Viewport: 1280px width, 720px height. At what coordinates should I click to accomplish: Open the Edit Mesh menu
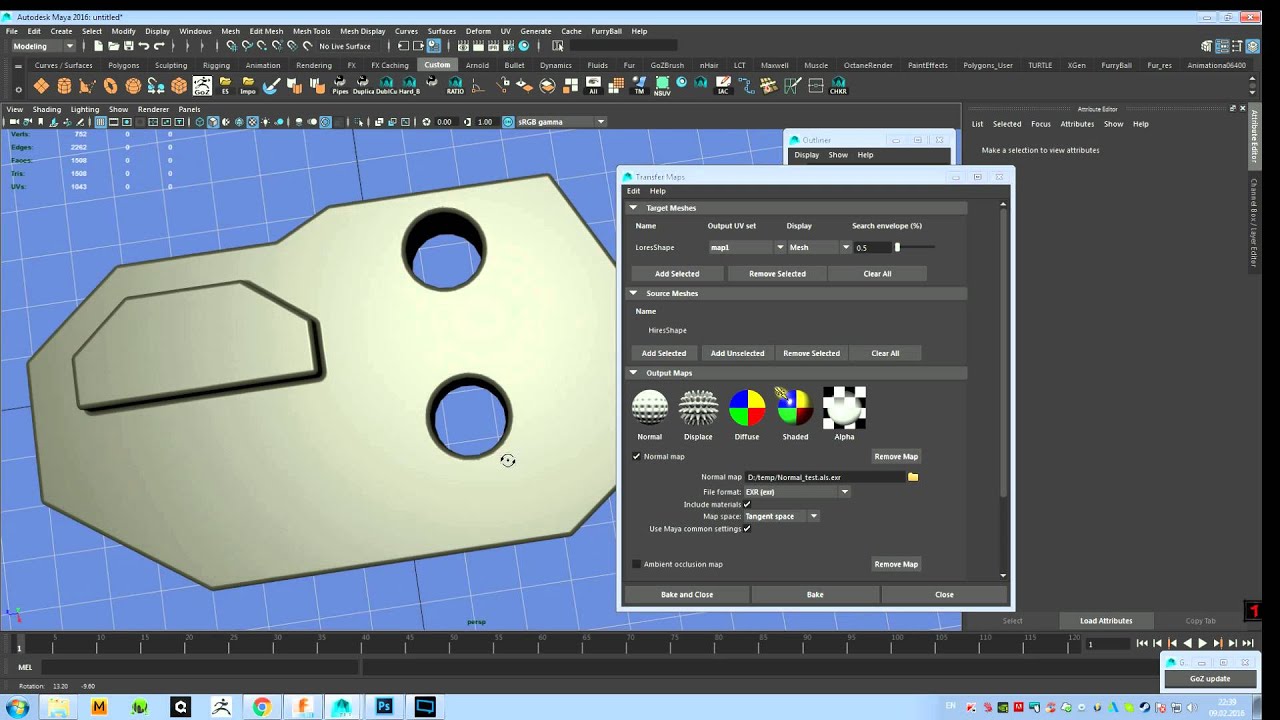(266, 31)
